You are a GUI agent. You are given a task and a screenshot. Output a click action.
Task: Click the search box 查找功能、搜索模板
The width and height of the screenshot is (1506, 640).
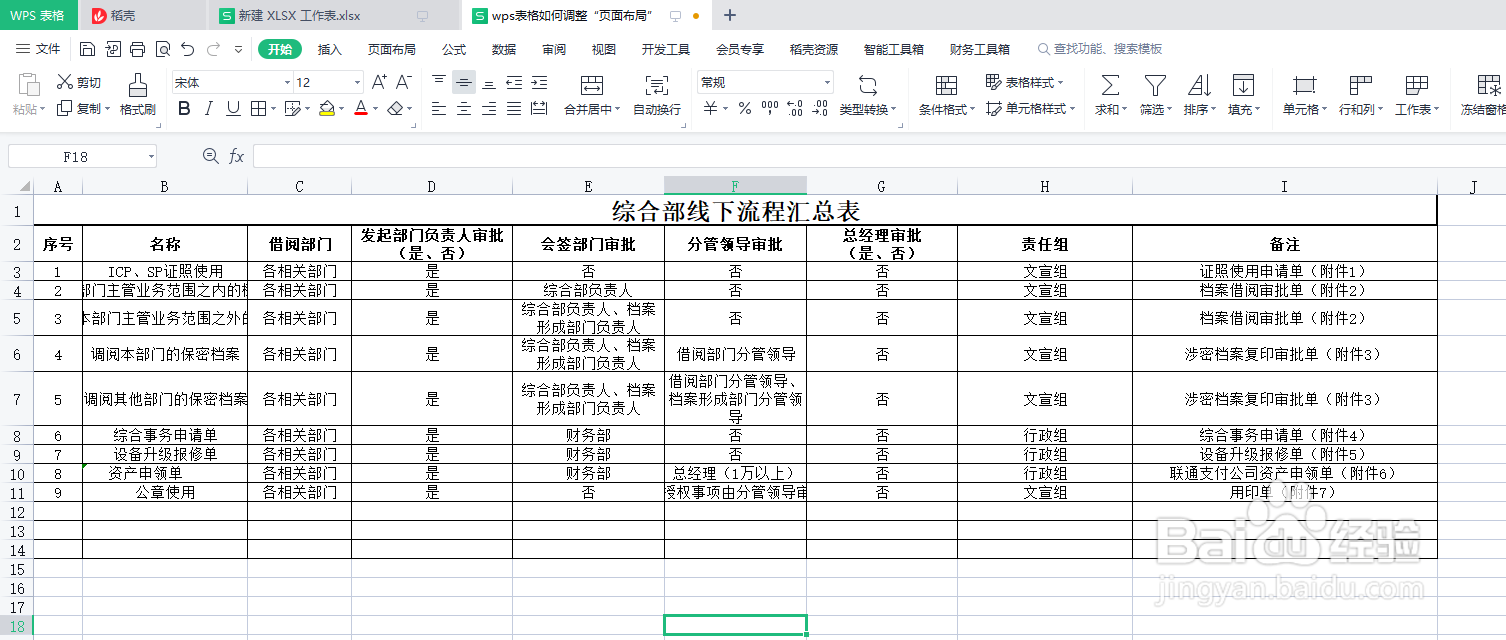[x=1100, y=49]
